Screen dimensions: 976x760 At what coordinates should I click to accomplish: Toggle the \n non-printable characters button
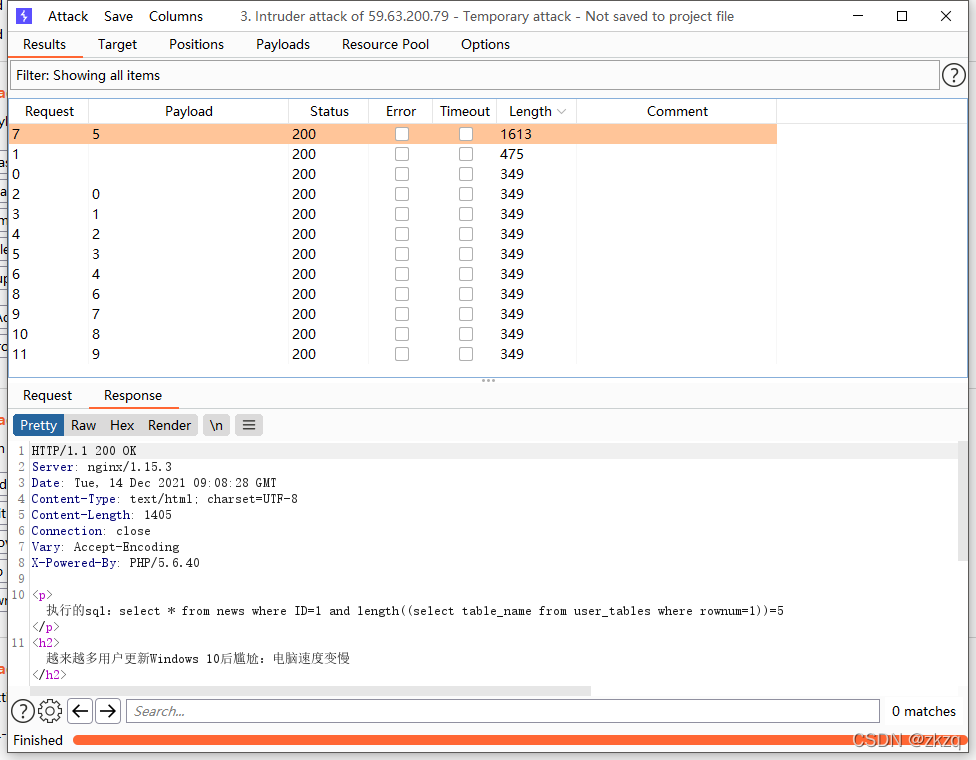click(216, 425)
